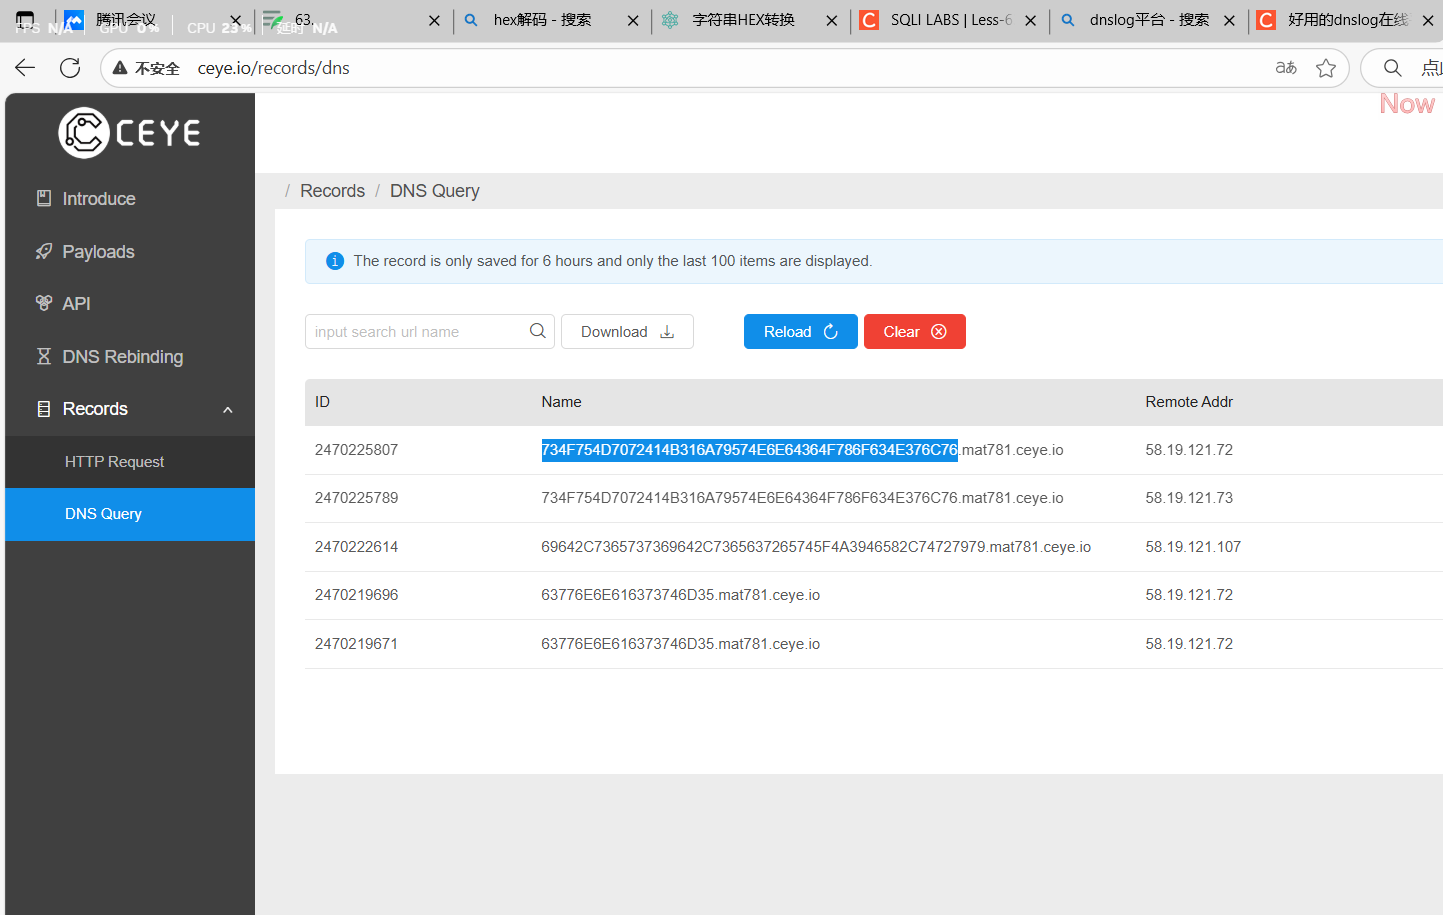Click record ID 2470219671
Viewport: 1443px width, 915px height.
[356, 644]
